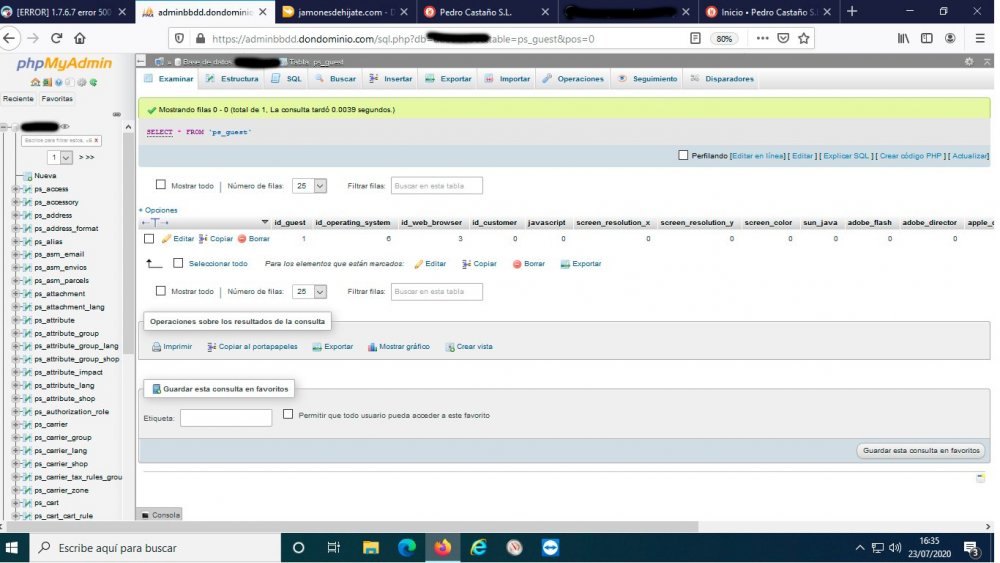1000x563 pixels.
Task: Click the Crear vista icon
Action: pos(450,347)
